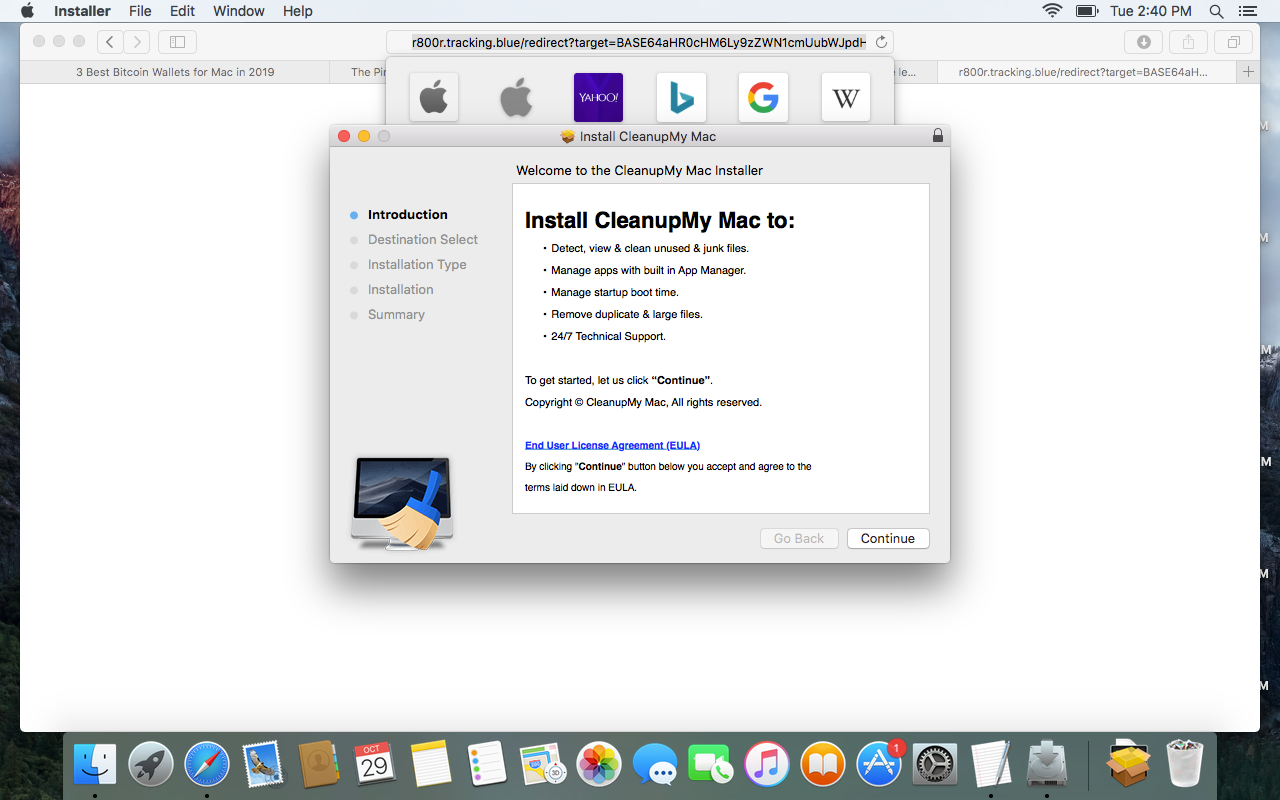Toggle Safari sidebar button
Viewport: 1280px width, 800px height.
[177, 42]
